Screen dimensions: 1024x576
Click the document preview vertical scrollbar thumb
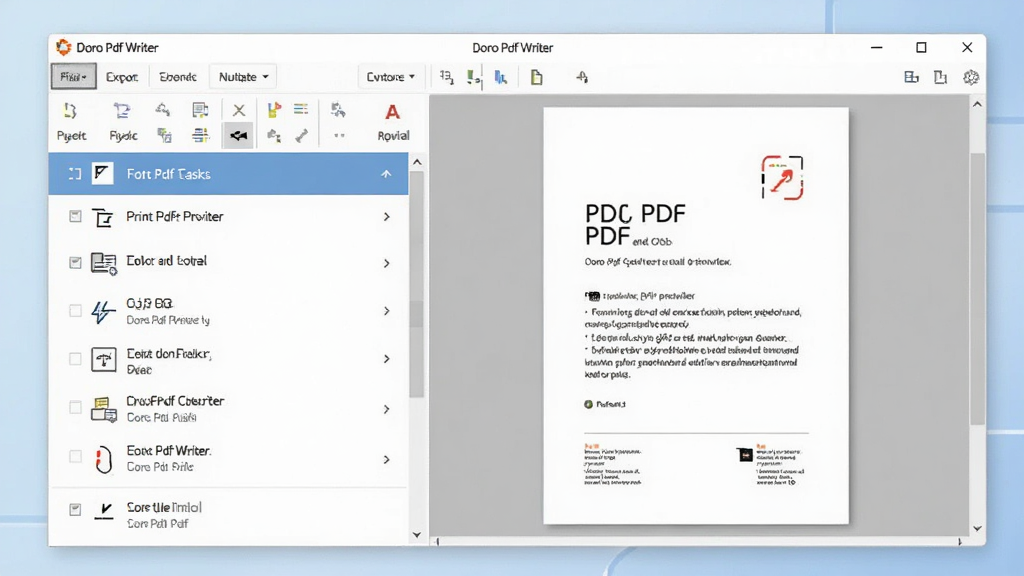click(x=977, y=289)
